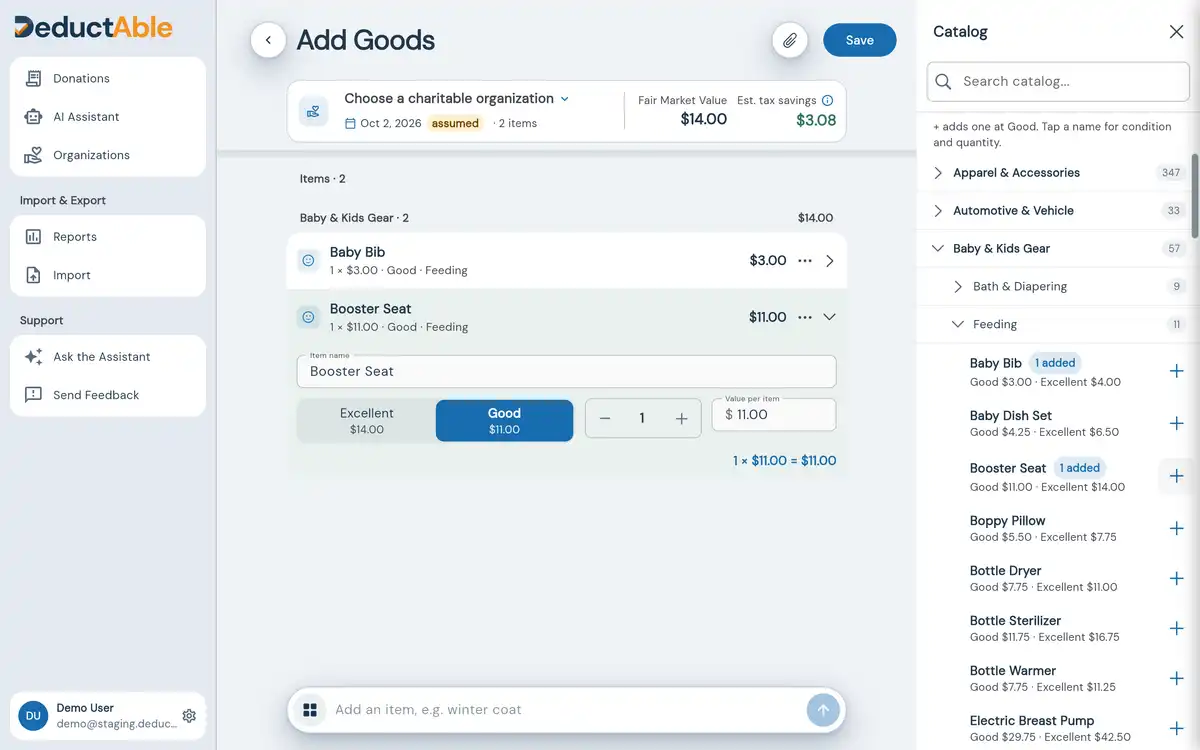Viewport: 1200px width, 750px height.
Task: Expand the Baby Bib item row
Action: pos(829,261)
